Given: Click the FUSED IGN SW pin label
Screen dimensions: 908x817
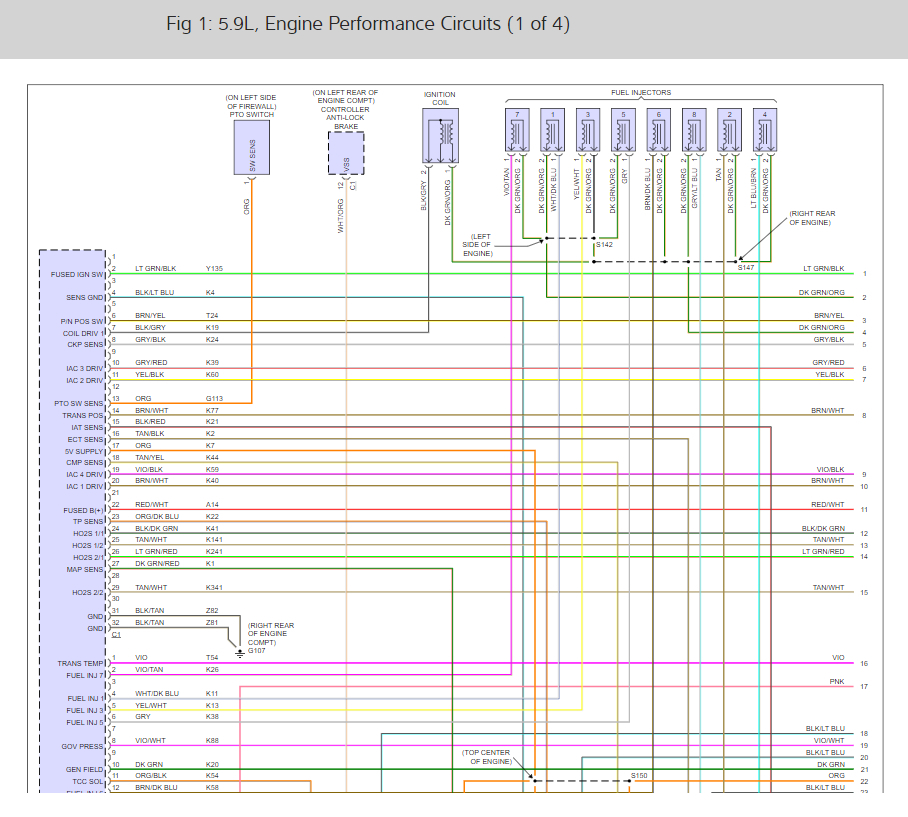Looking at the screenshot, I should point(78,274).
